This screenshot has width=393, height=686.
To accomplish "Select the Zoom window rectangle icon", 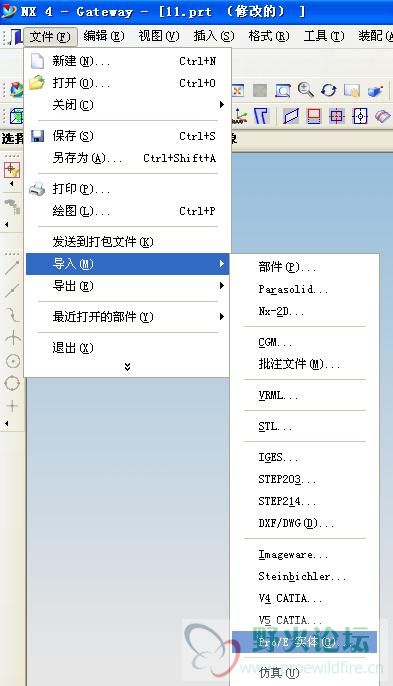I will coord(283,91).
